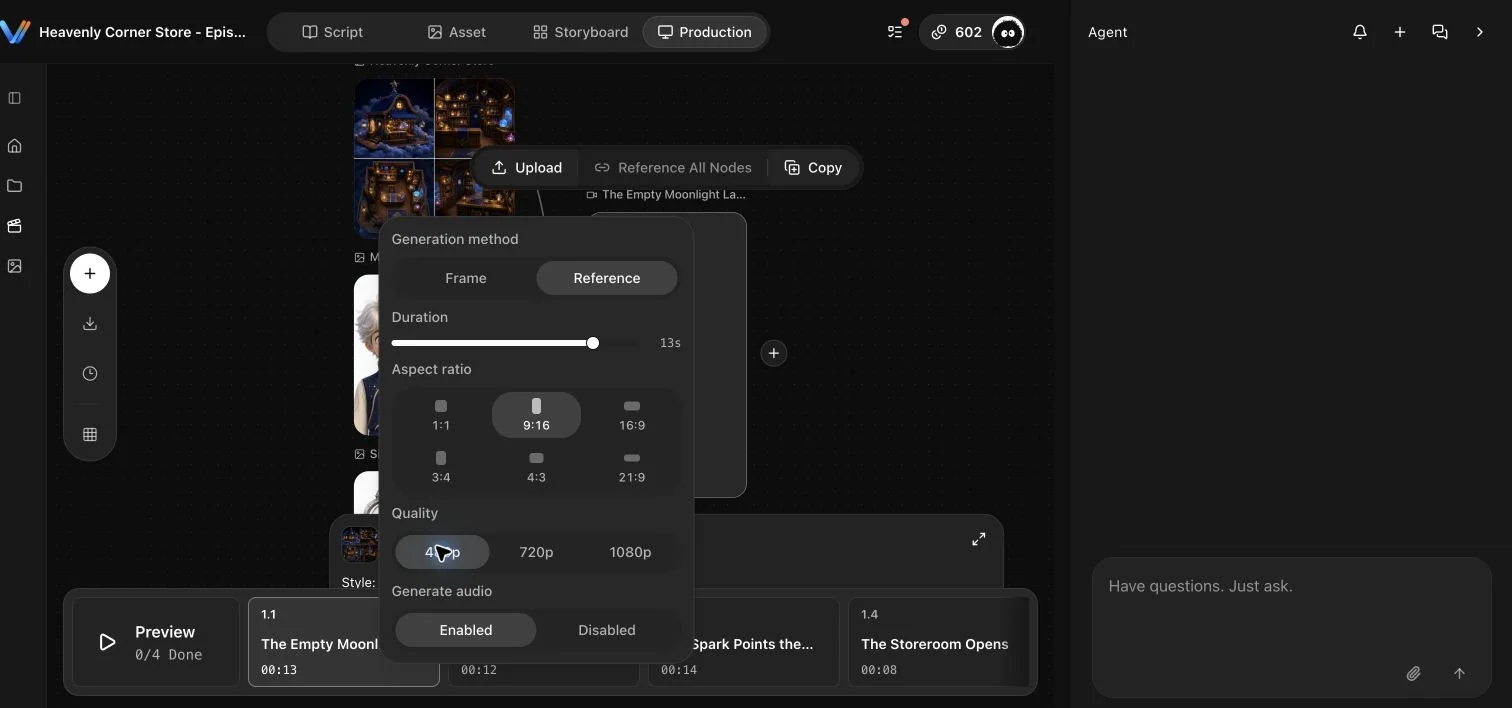Screen dimensions: 1512x708
Task: Click the download icon in canvas toolbar
Action: [90, 323]
